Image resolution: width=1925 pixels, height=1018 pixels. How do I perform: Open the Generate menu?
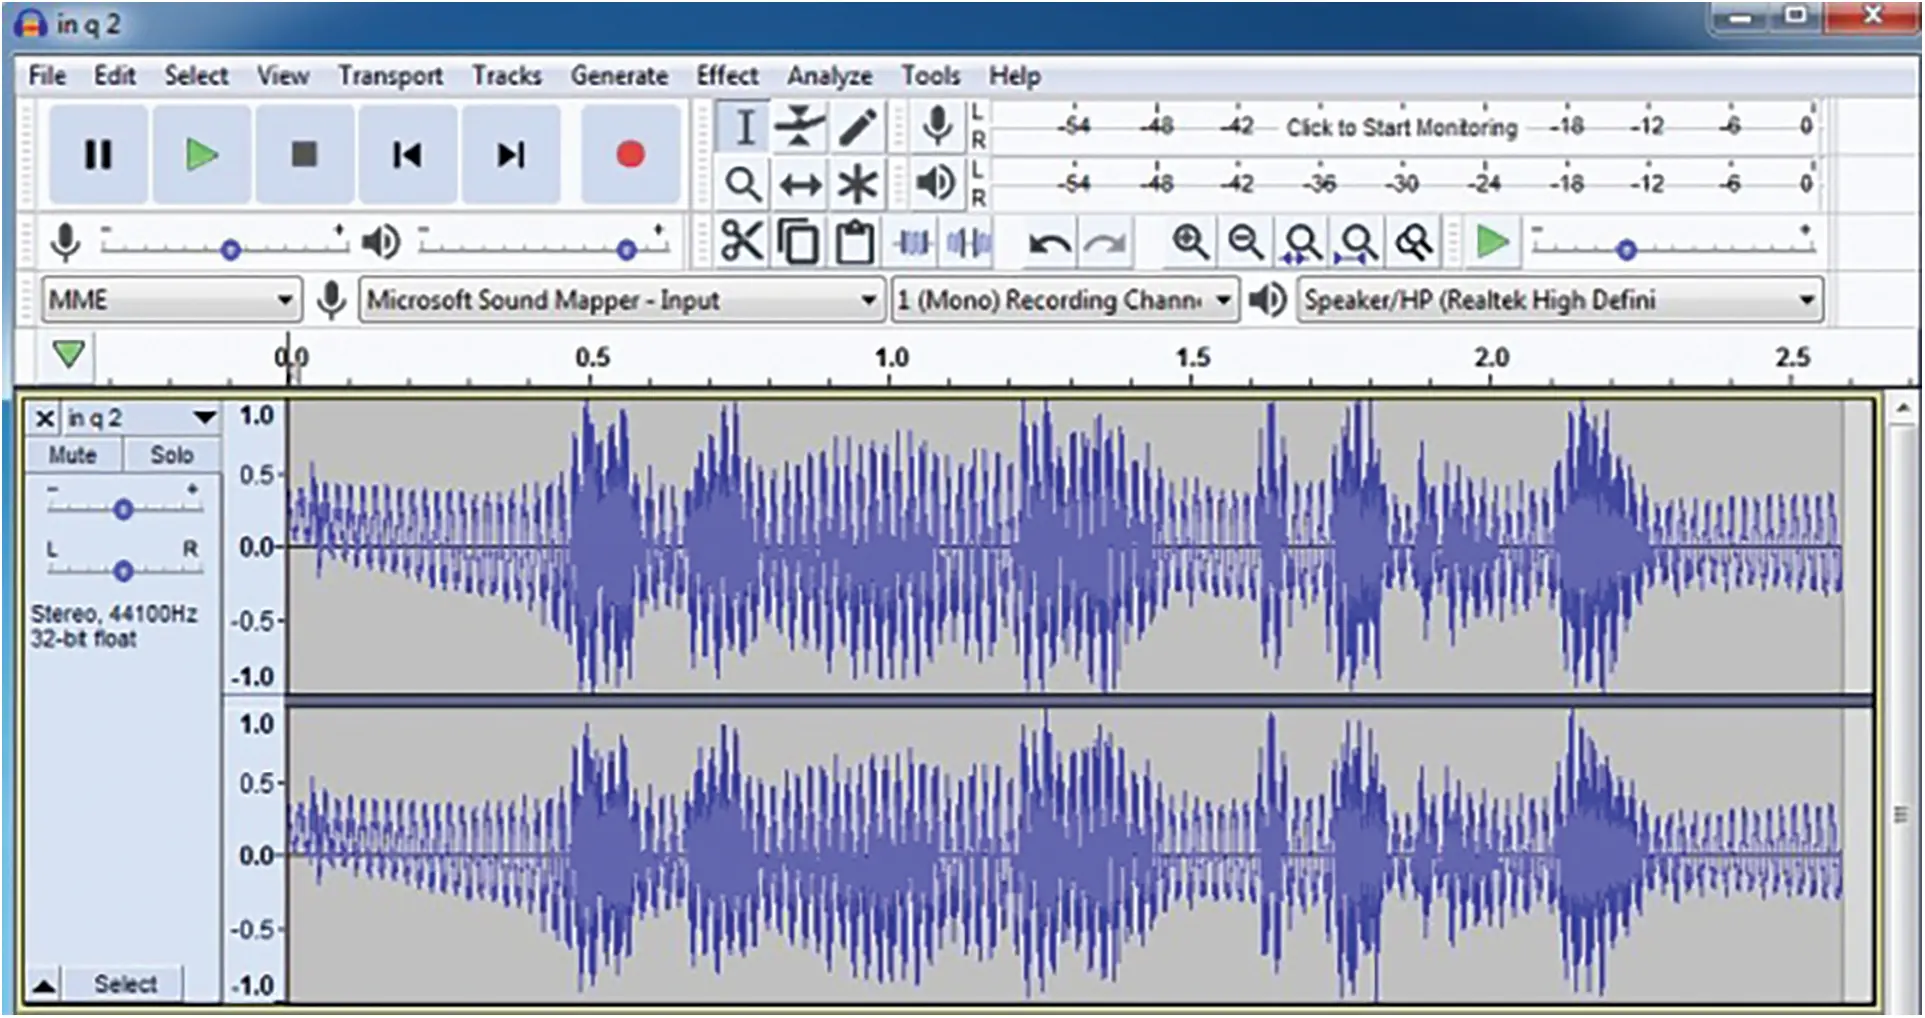619,76
